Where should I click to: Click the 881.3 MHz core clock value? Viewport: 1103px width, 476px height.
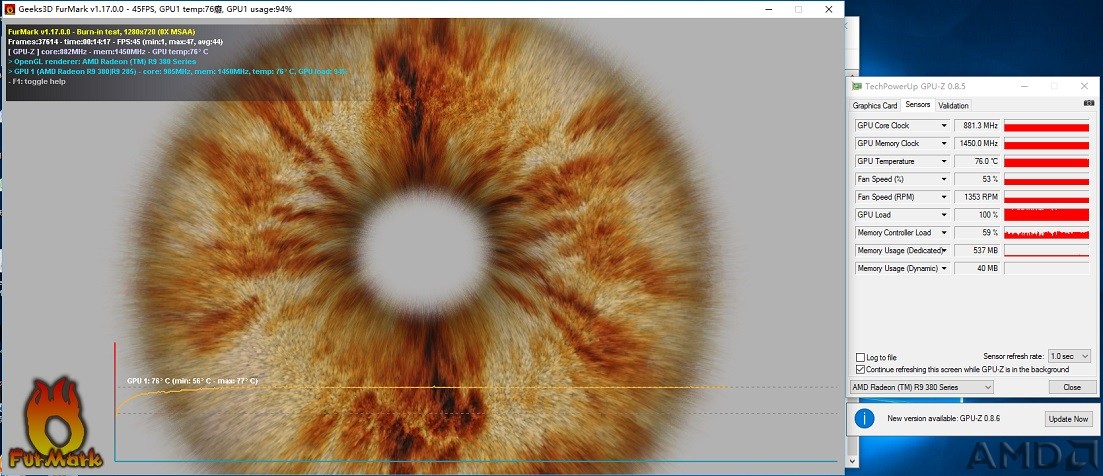[x=977, y=126]
